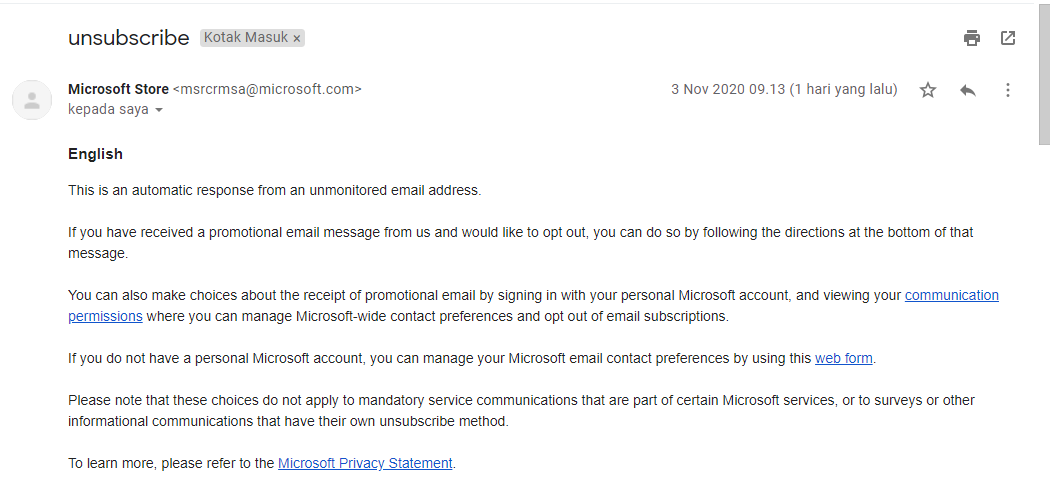The width and height of the screenshot is (1050, 498).
Task: Open the three-dot more options menu
Action: (x=1008, y=90)
